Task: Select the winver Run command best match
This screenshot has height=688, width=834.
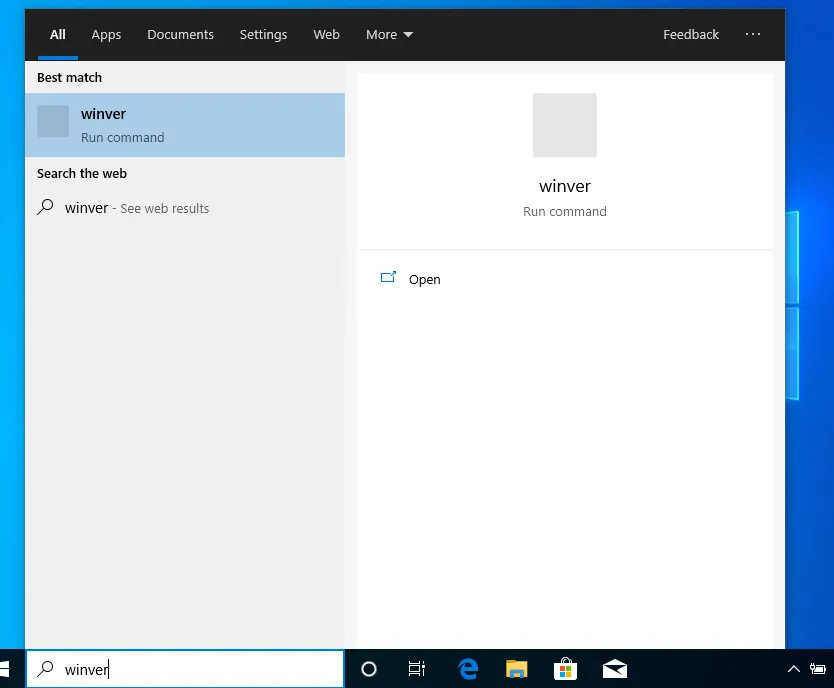Action: coord(185,125)
